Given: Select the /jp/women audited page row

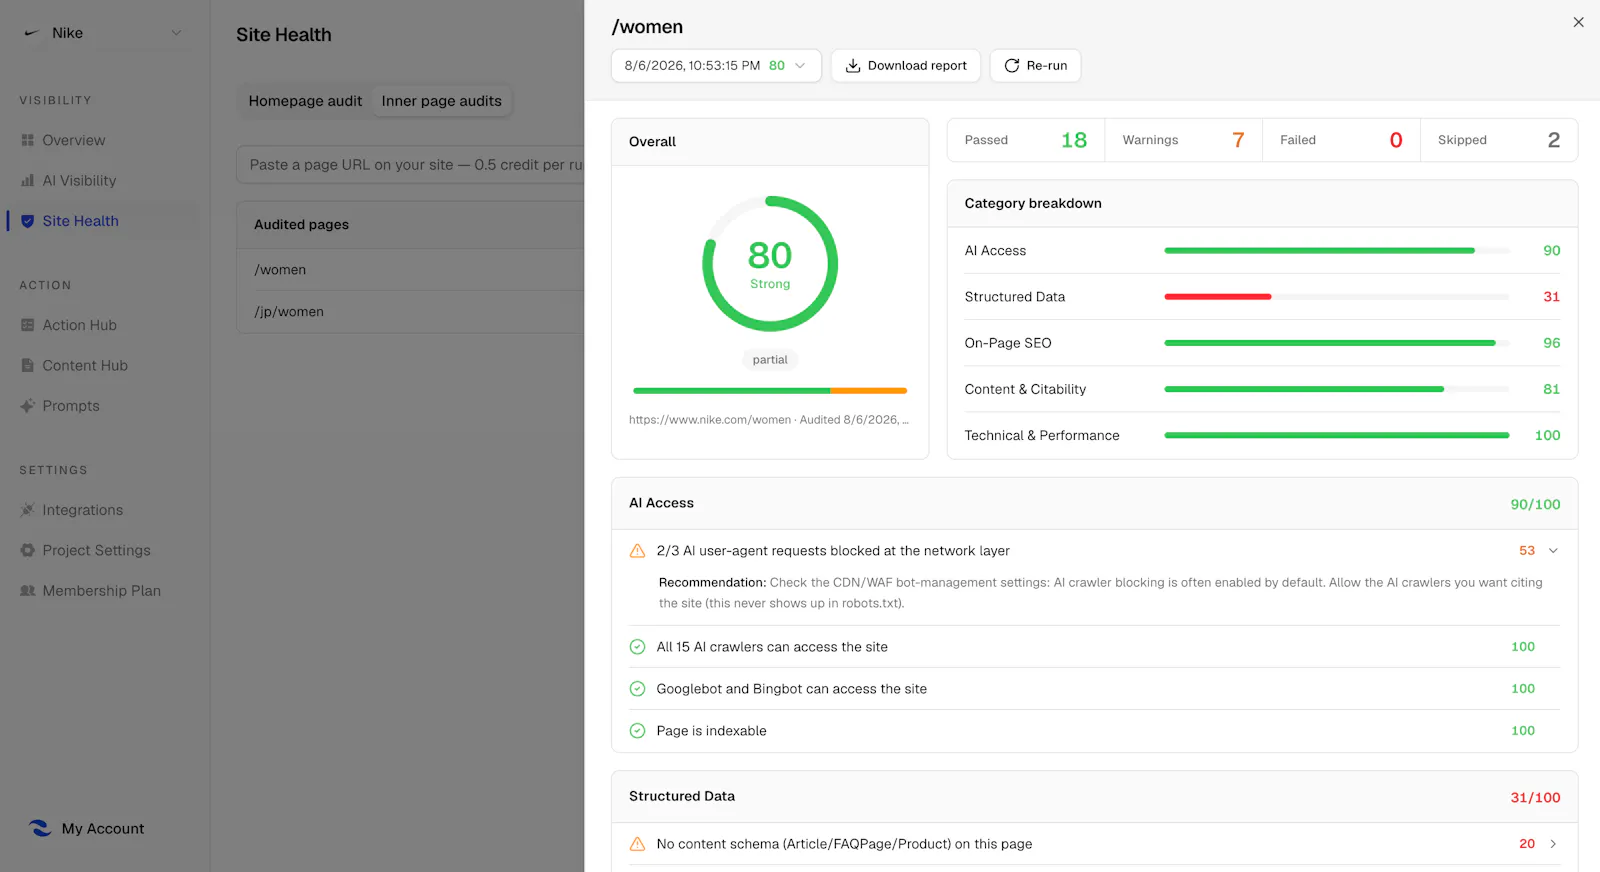Looking at the screenshot, I should [x=410, y=312].
